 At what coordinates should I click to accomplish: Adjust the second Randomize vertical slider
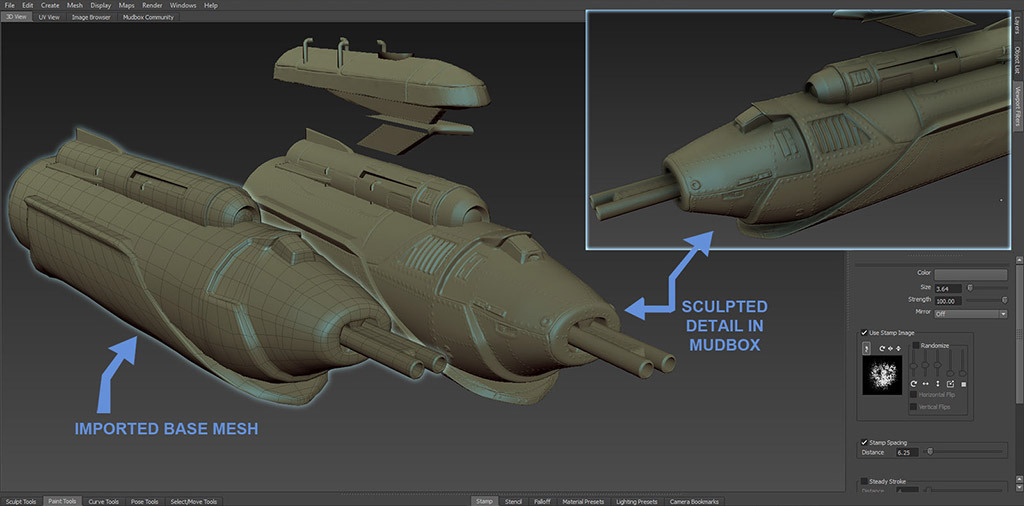925,364
